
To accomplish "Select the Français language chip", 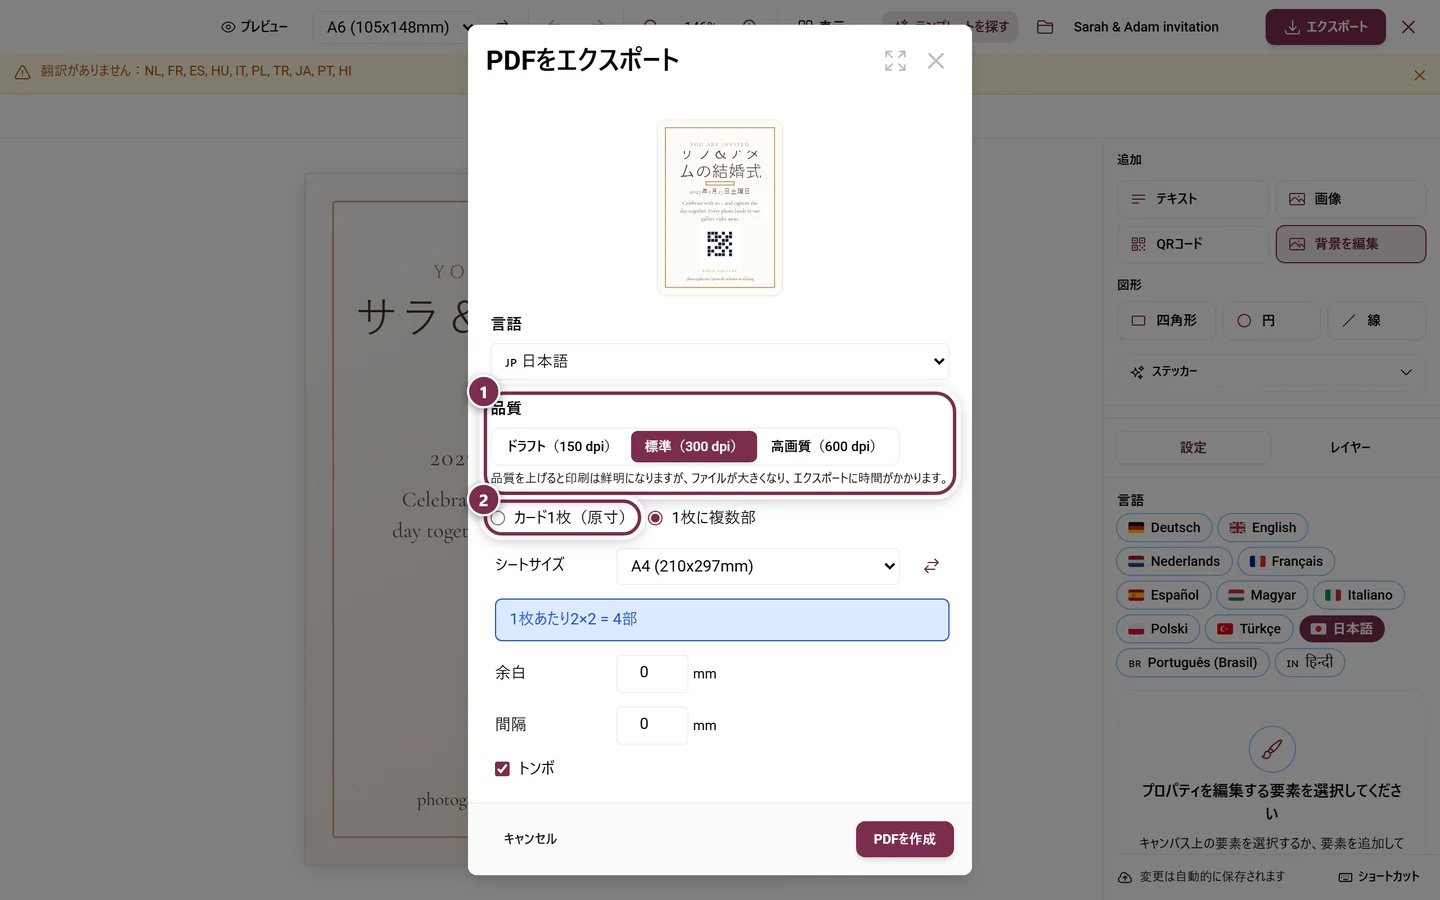I will (1286, 562).
